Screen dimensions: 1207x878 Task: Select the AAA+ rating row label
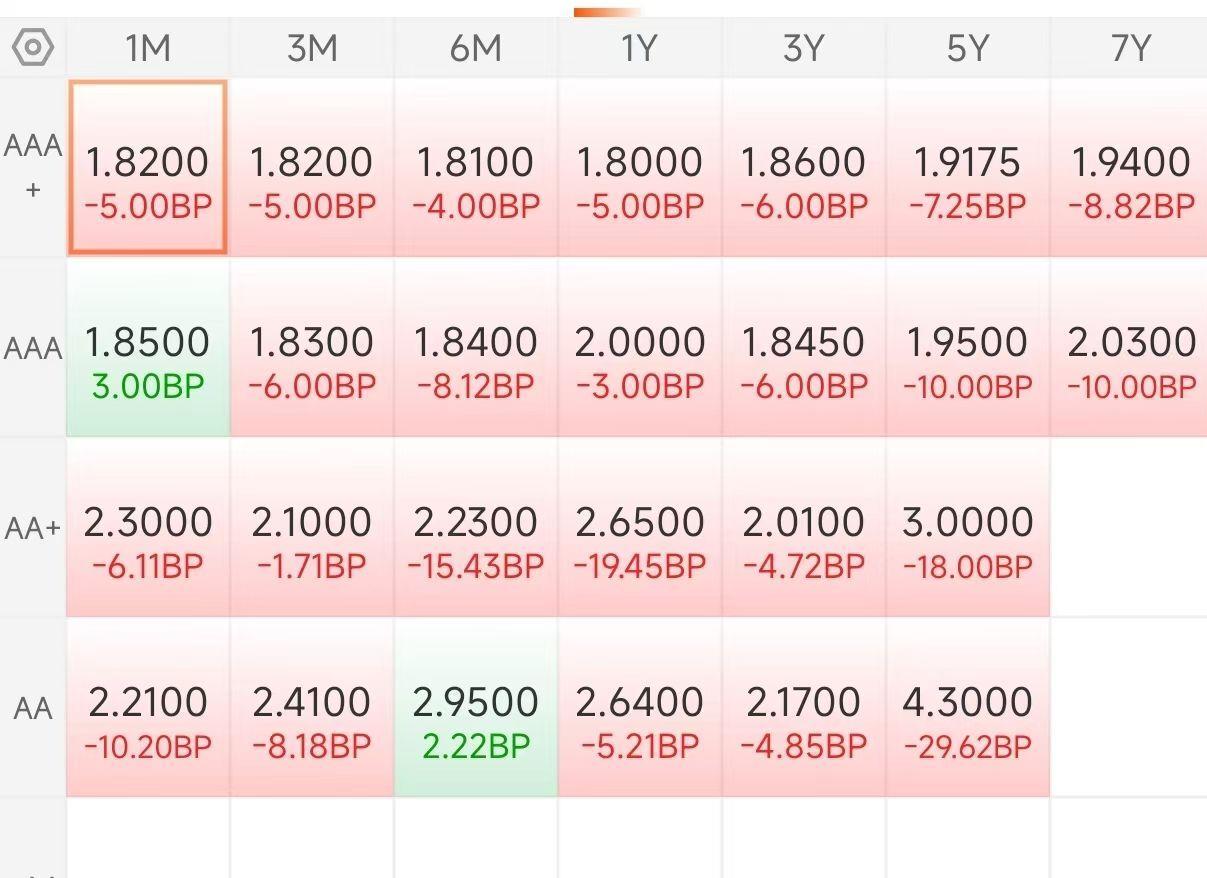point(33,166)
